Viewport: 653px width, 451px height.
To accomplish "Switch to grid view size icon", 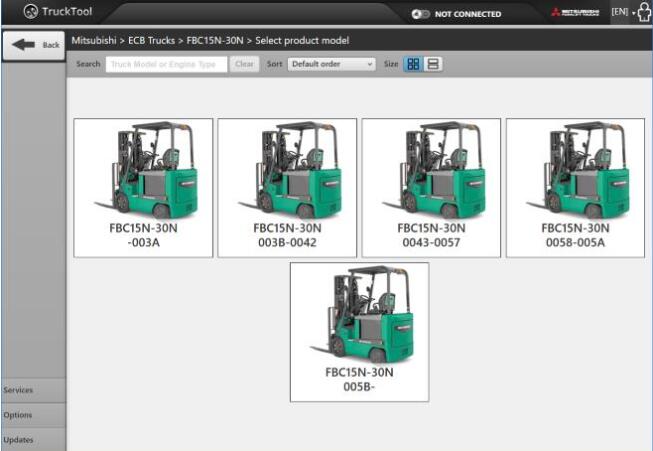I will [x=413, y=64].
